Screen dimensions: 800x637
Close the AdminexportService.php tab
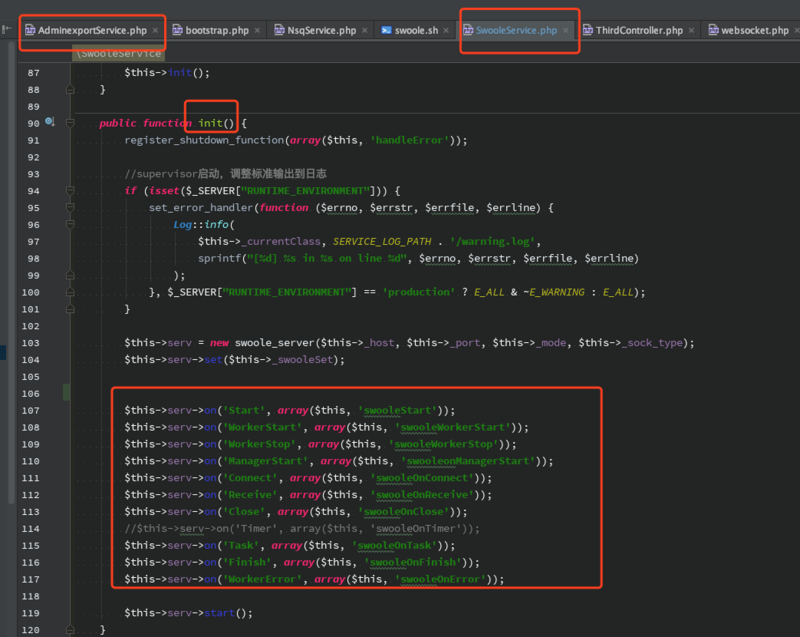click(155, 31)
